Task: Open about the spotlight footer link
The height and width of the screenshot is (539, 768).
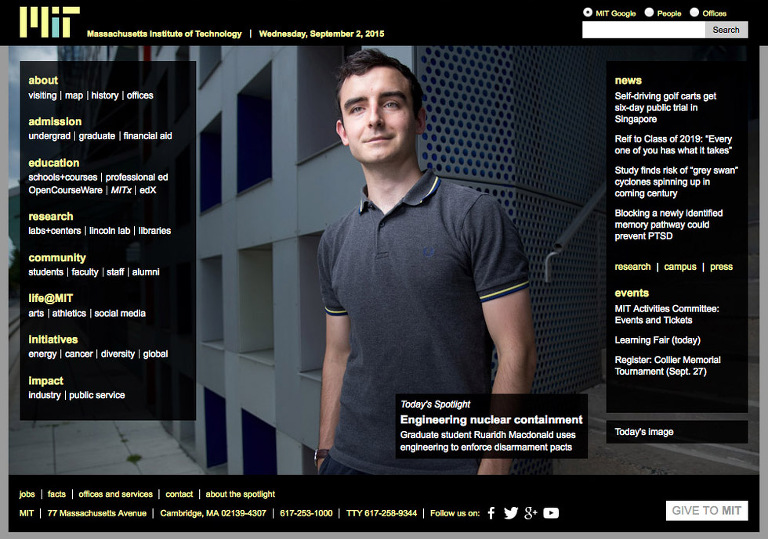Action: 240,494
